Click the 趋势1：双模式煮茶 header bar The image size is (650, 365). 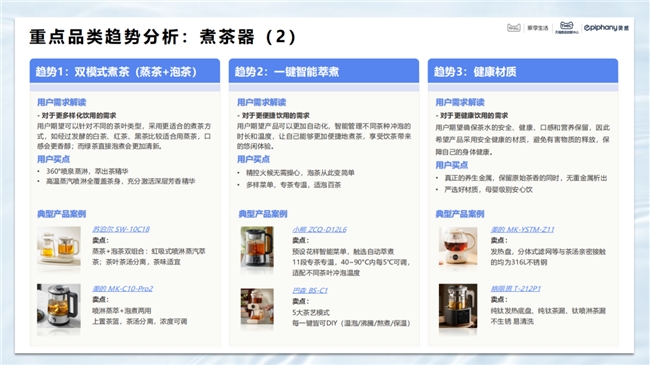tap(125, 71)
